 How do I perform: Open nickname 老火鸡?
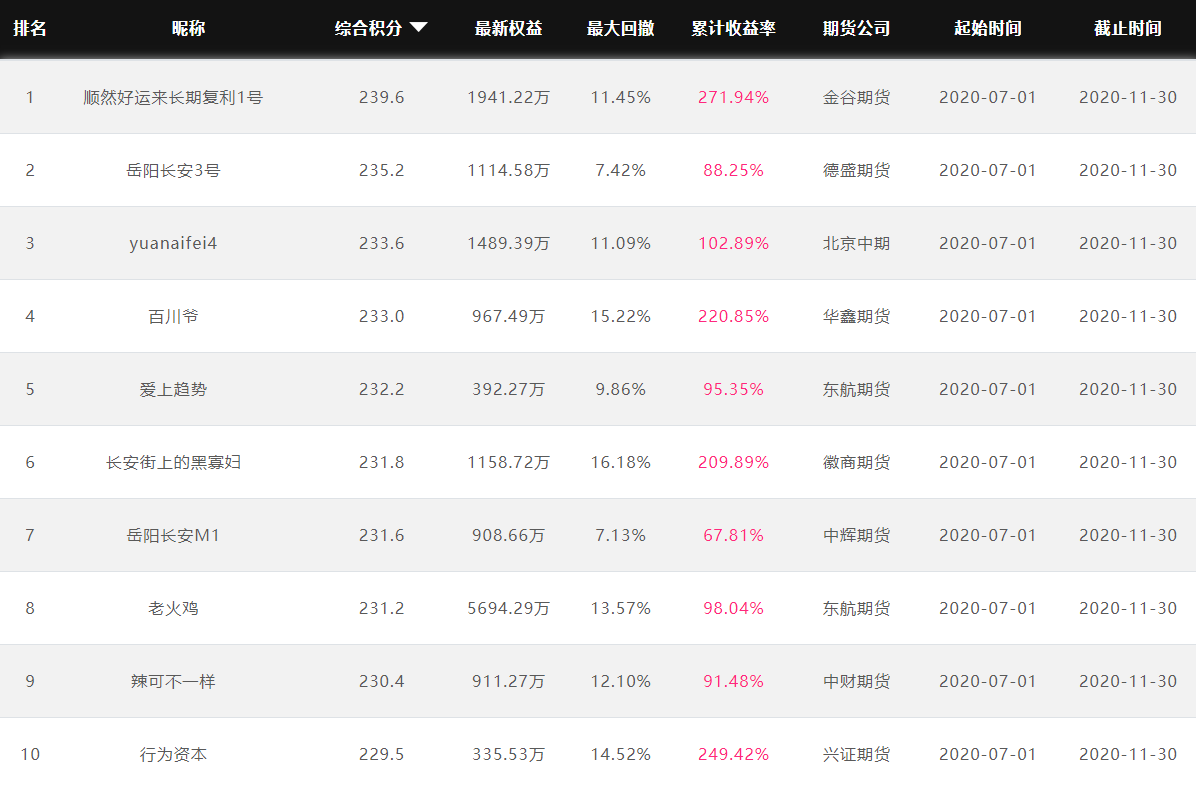point(173,608)
